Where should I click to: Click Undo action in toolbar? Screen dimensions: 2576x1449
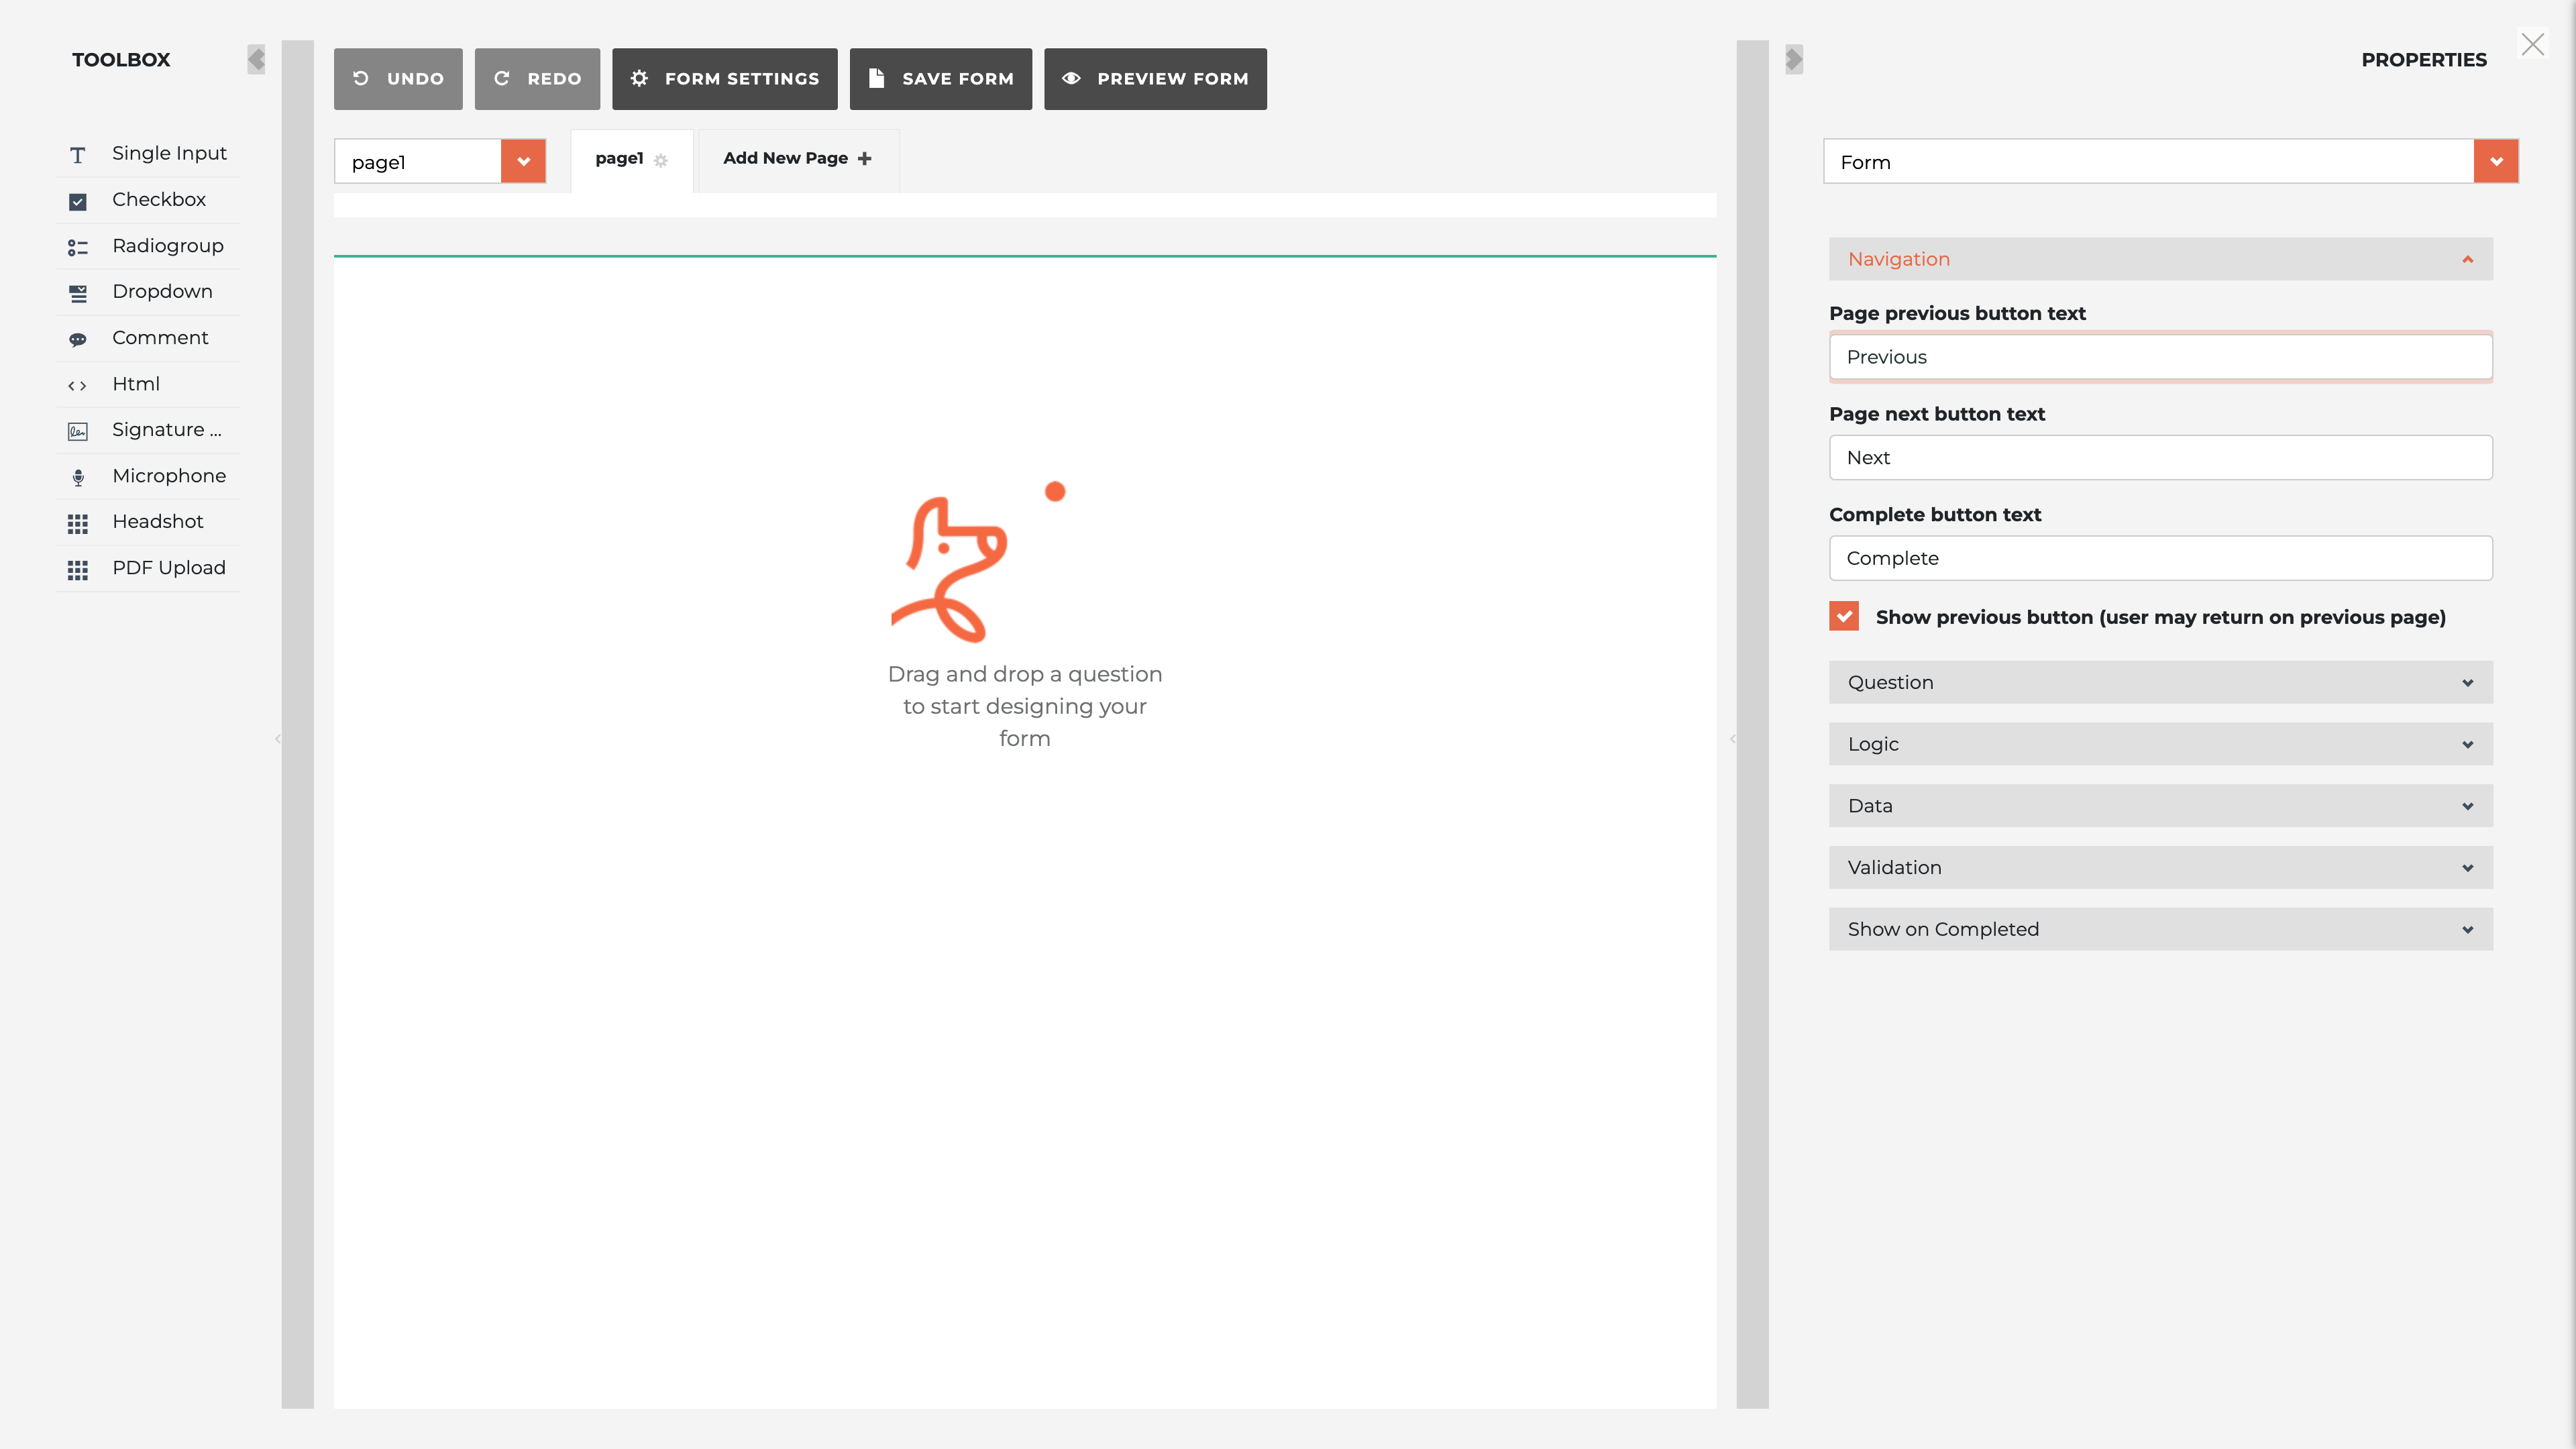398,78
